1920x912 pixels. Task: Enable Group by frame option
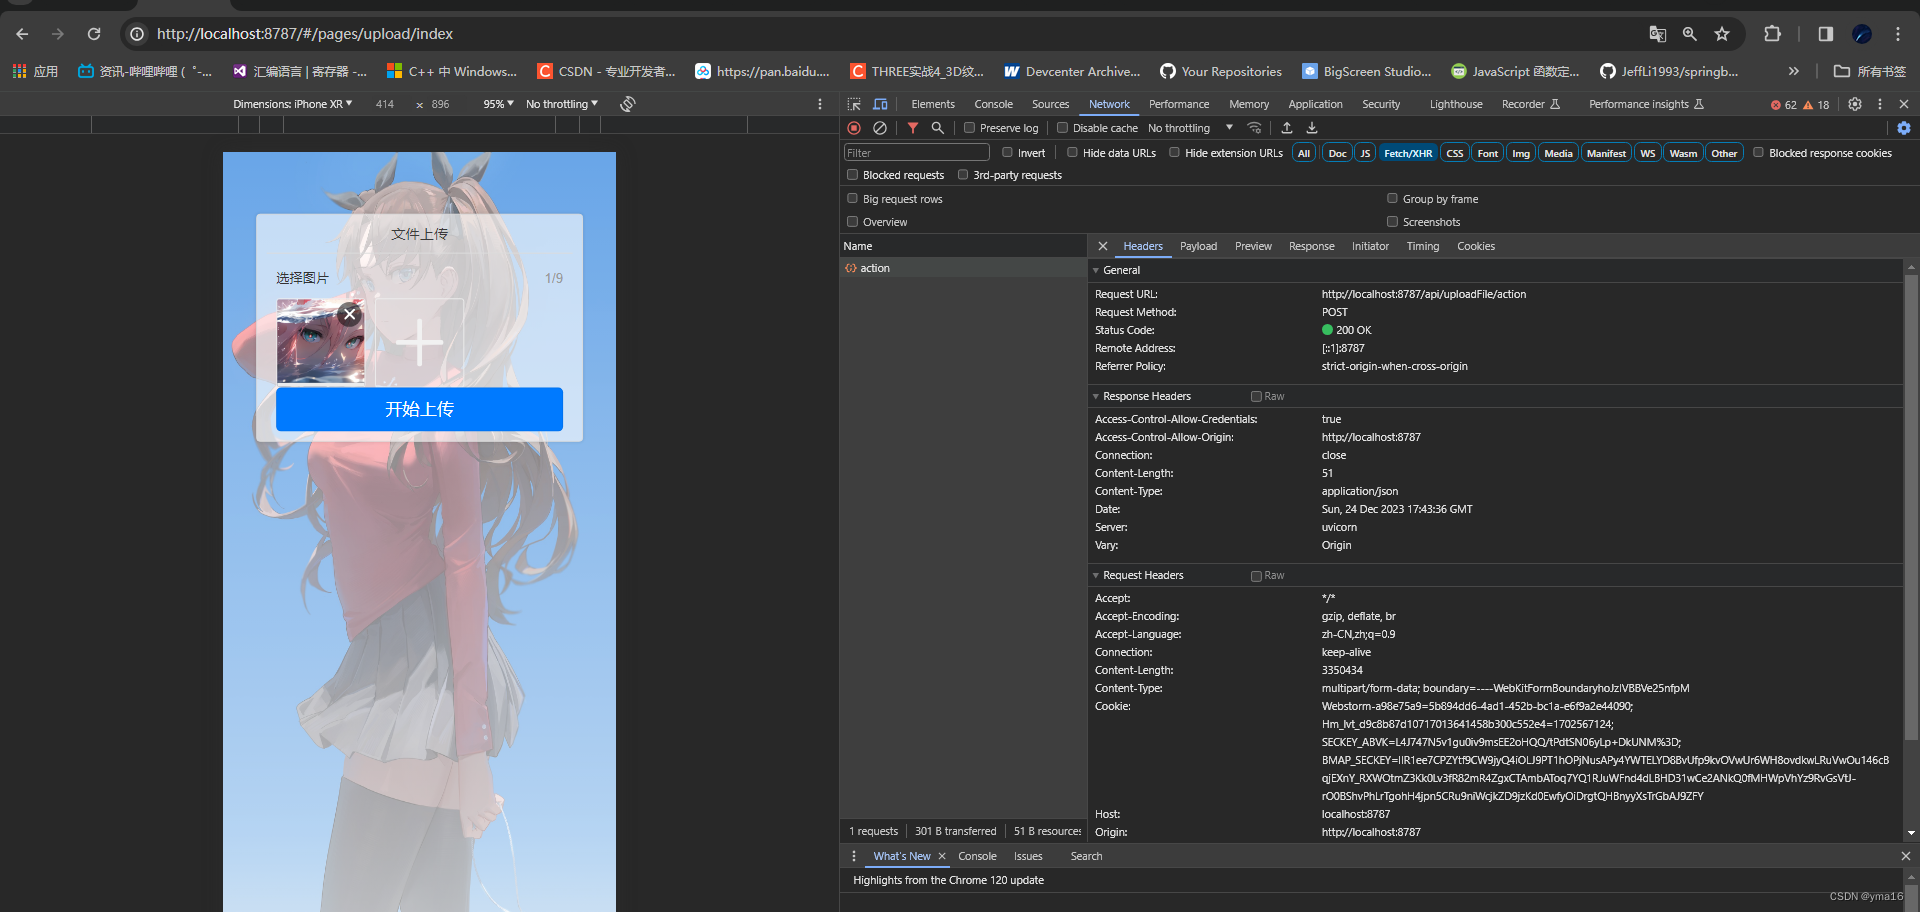click(1392, 199)
